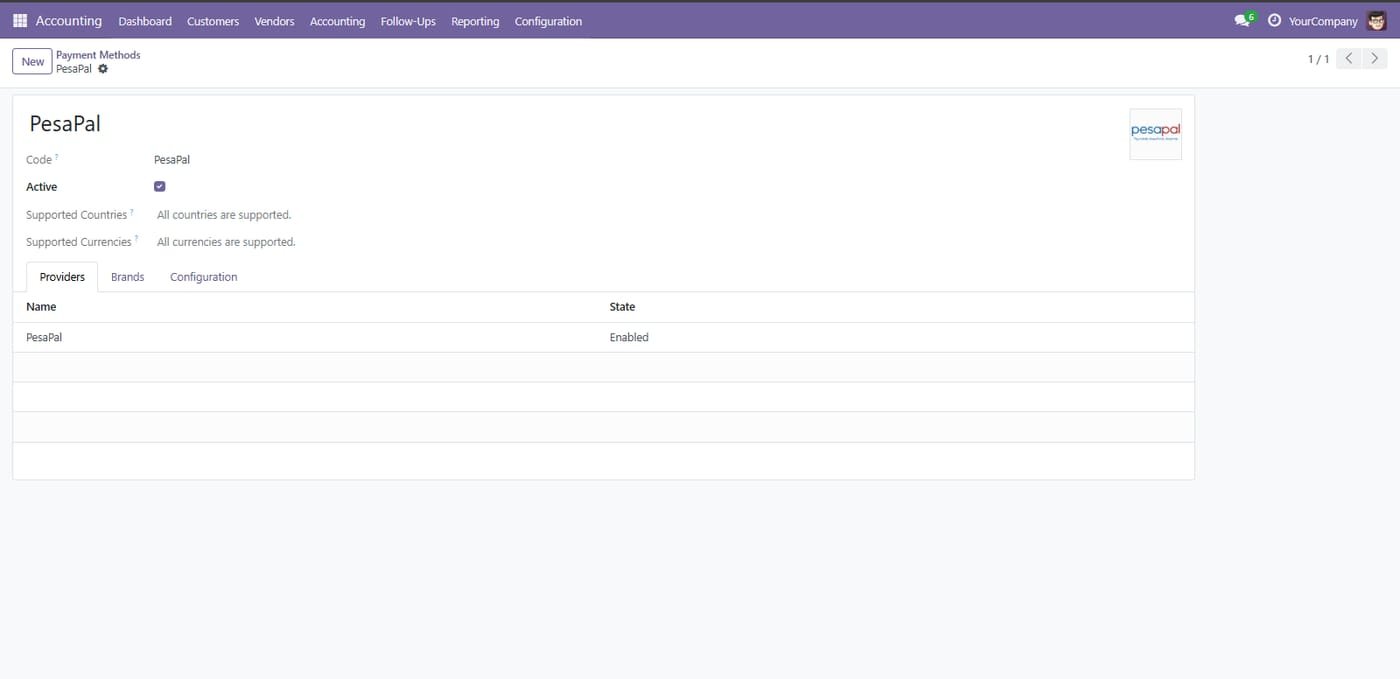The image size is (1400, 679).
Task: Click the 1 / 1 pager counter
Action: tap(1318, 59)
